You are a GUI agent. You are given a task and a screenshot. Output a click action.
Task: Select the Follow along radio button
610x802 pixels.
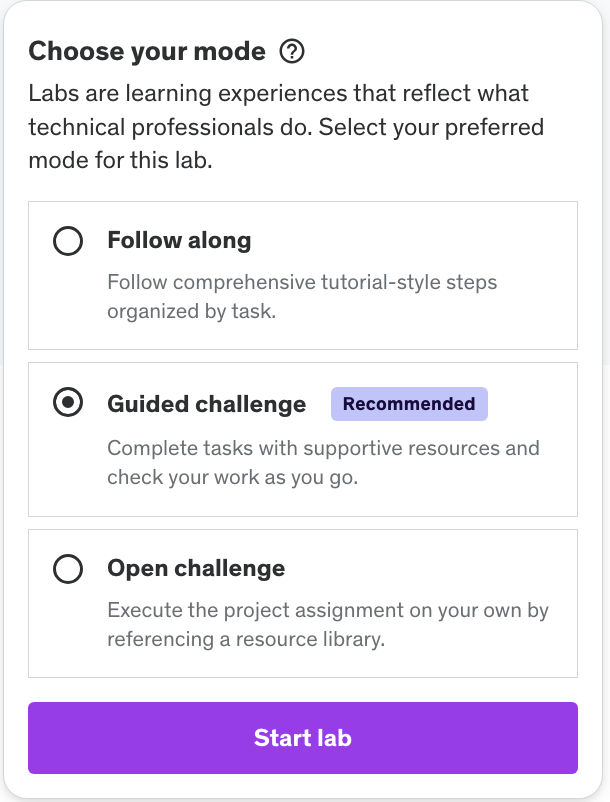click(67, 241)
